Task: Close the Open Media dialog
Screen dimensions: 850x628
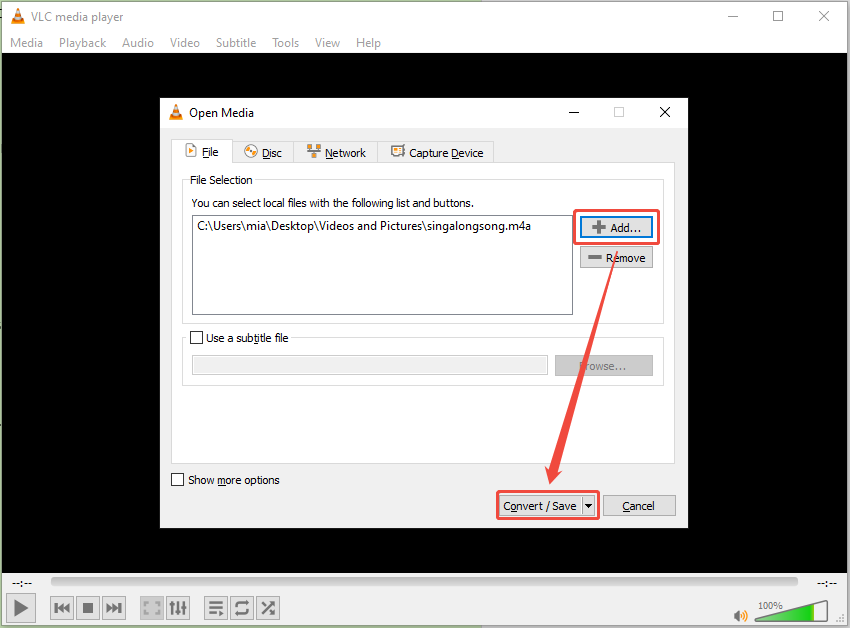Action: point(665,112)
